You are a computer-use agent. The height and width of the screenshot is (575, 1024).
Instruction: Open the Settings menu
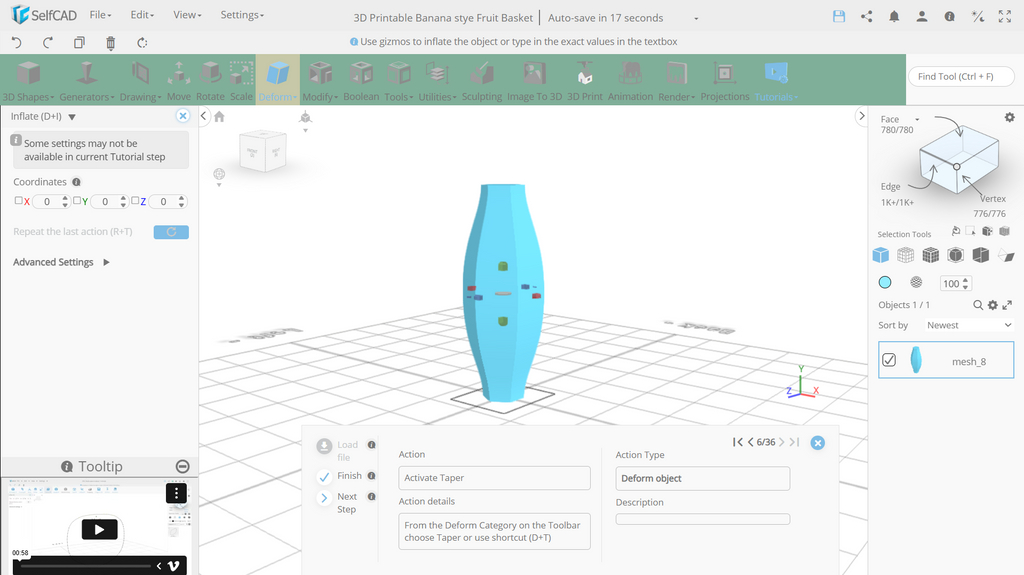click(242, 14)
